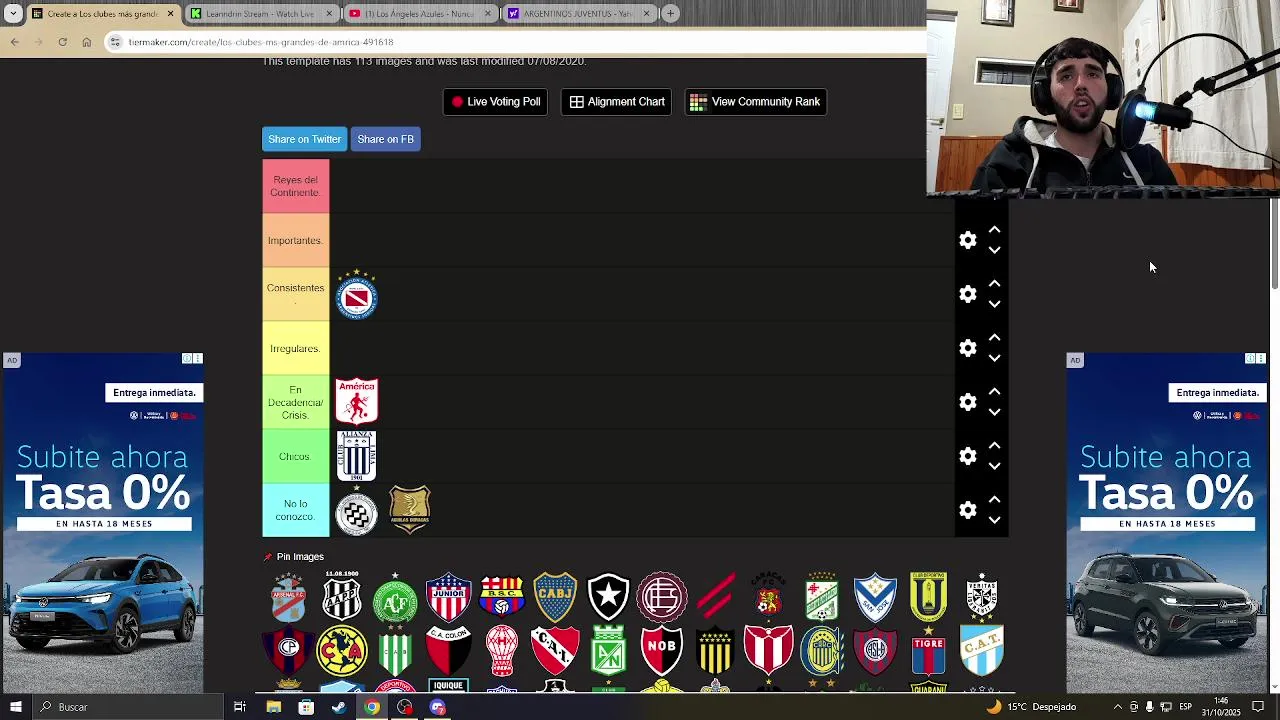This screenshot has width=1280, height=720.
Task: Share tier list on FB
Action: coord(385,139)
